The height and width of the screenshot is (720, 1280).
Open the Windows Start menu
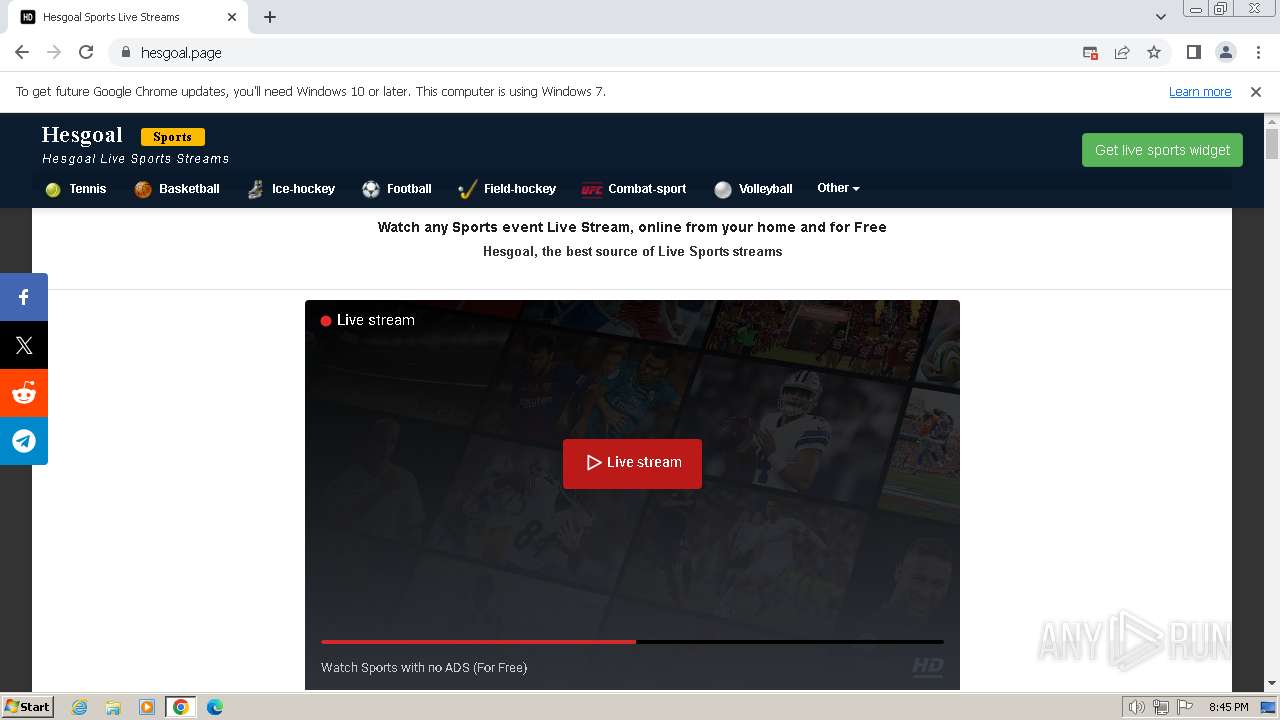[27, 706]
